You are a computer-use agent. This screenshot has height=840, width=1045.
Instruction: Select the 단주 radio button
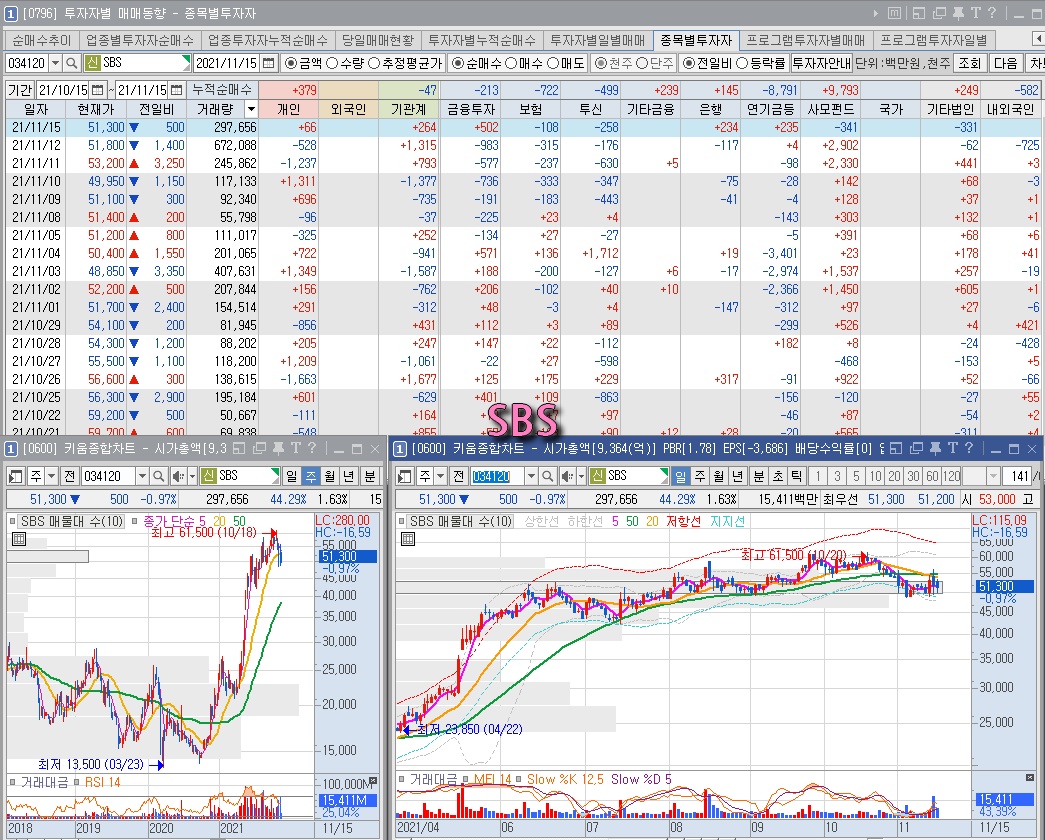point(642,63)
